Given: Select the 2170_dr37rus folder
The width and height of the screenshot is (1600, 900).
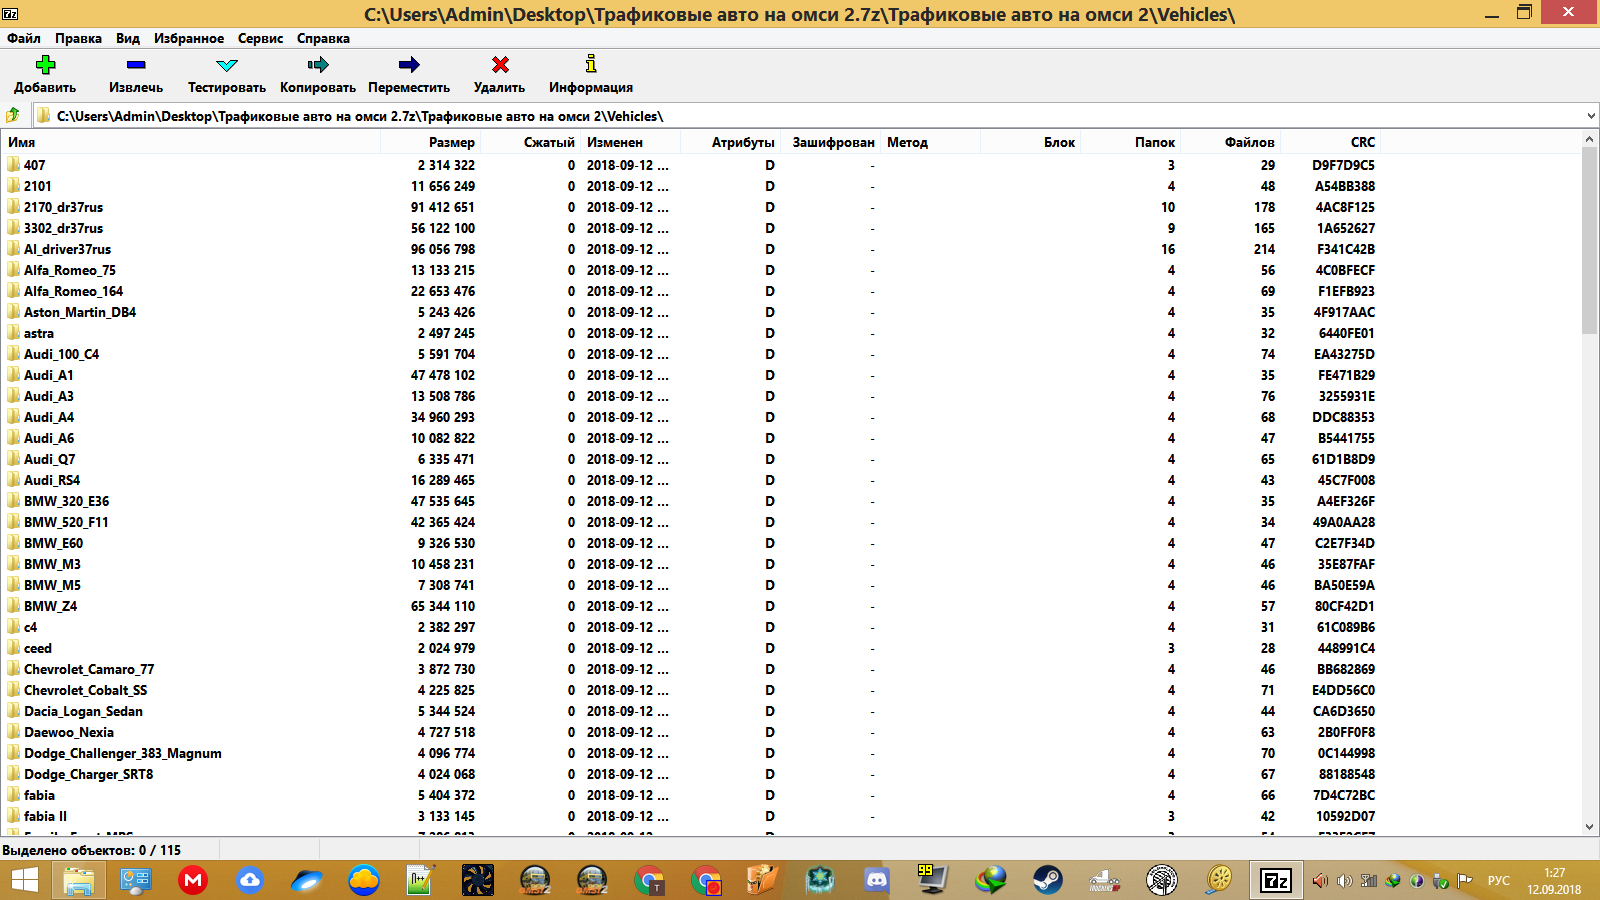Looking at the screenshot, I should (63, 207).
